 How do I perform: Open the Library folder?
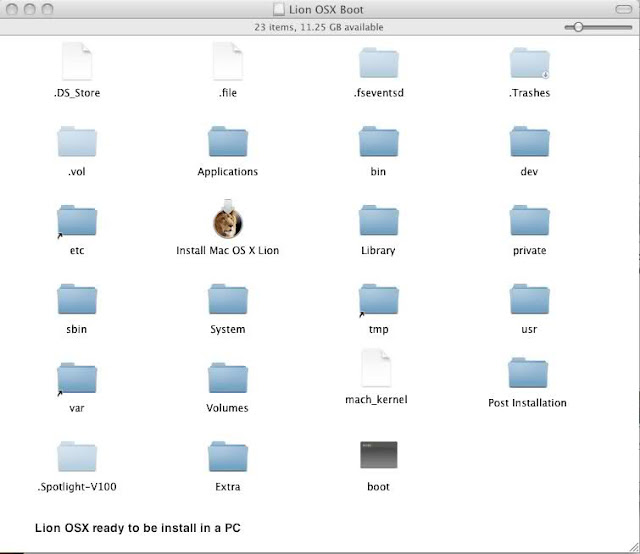379,220
